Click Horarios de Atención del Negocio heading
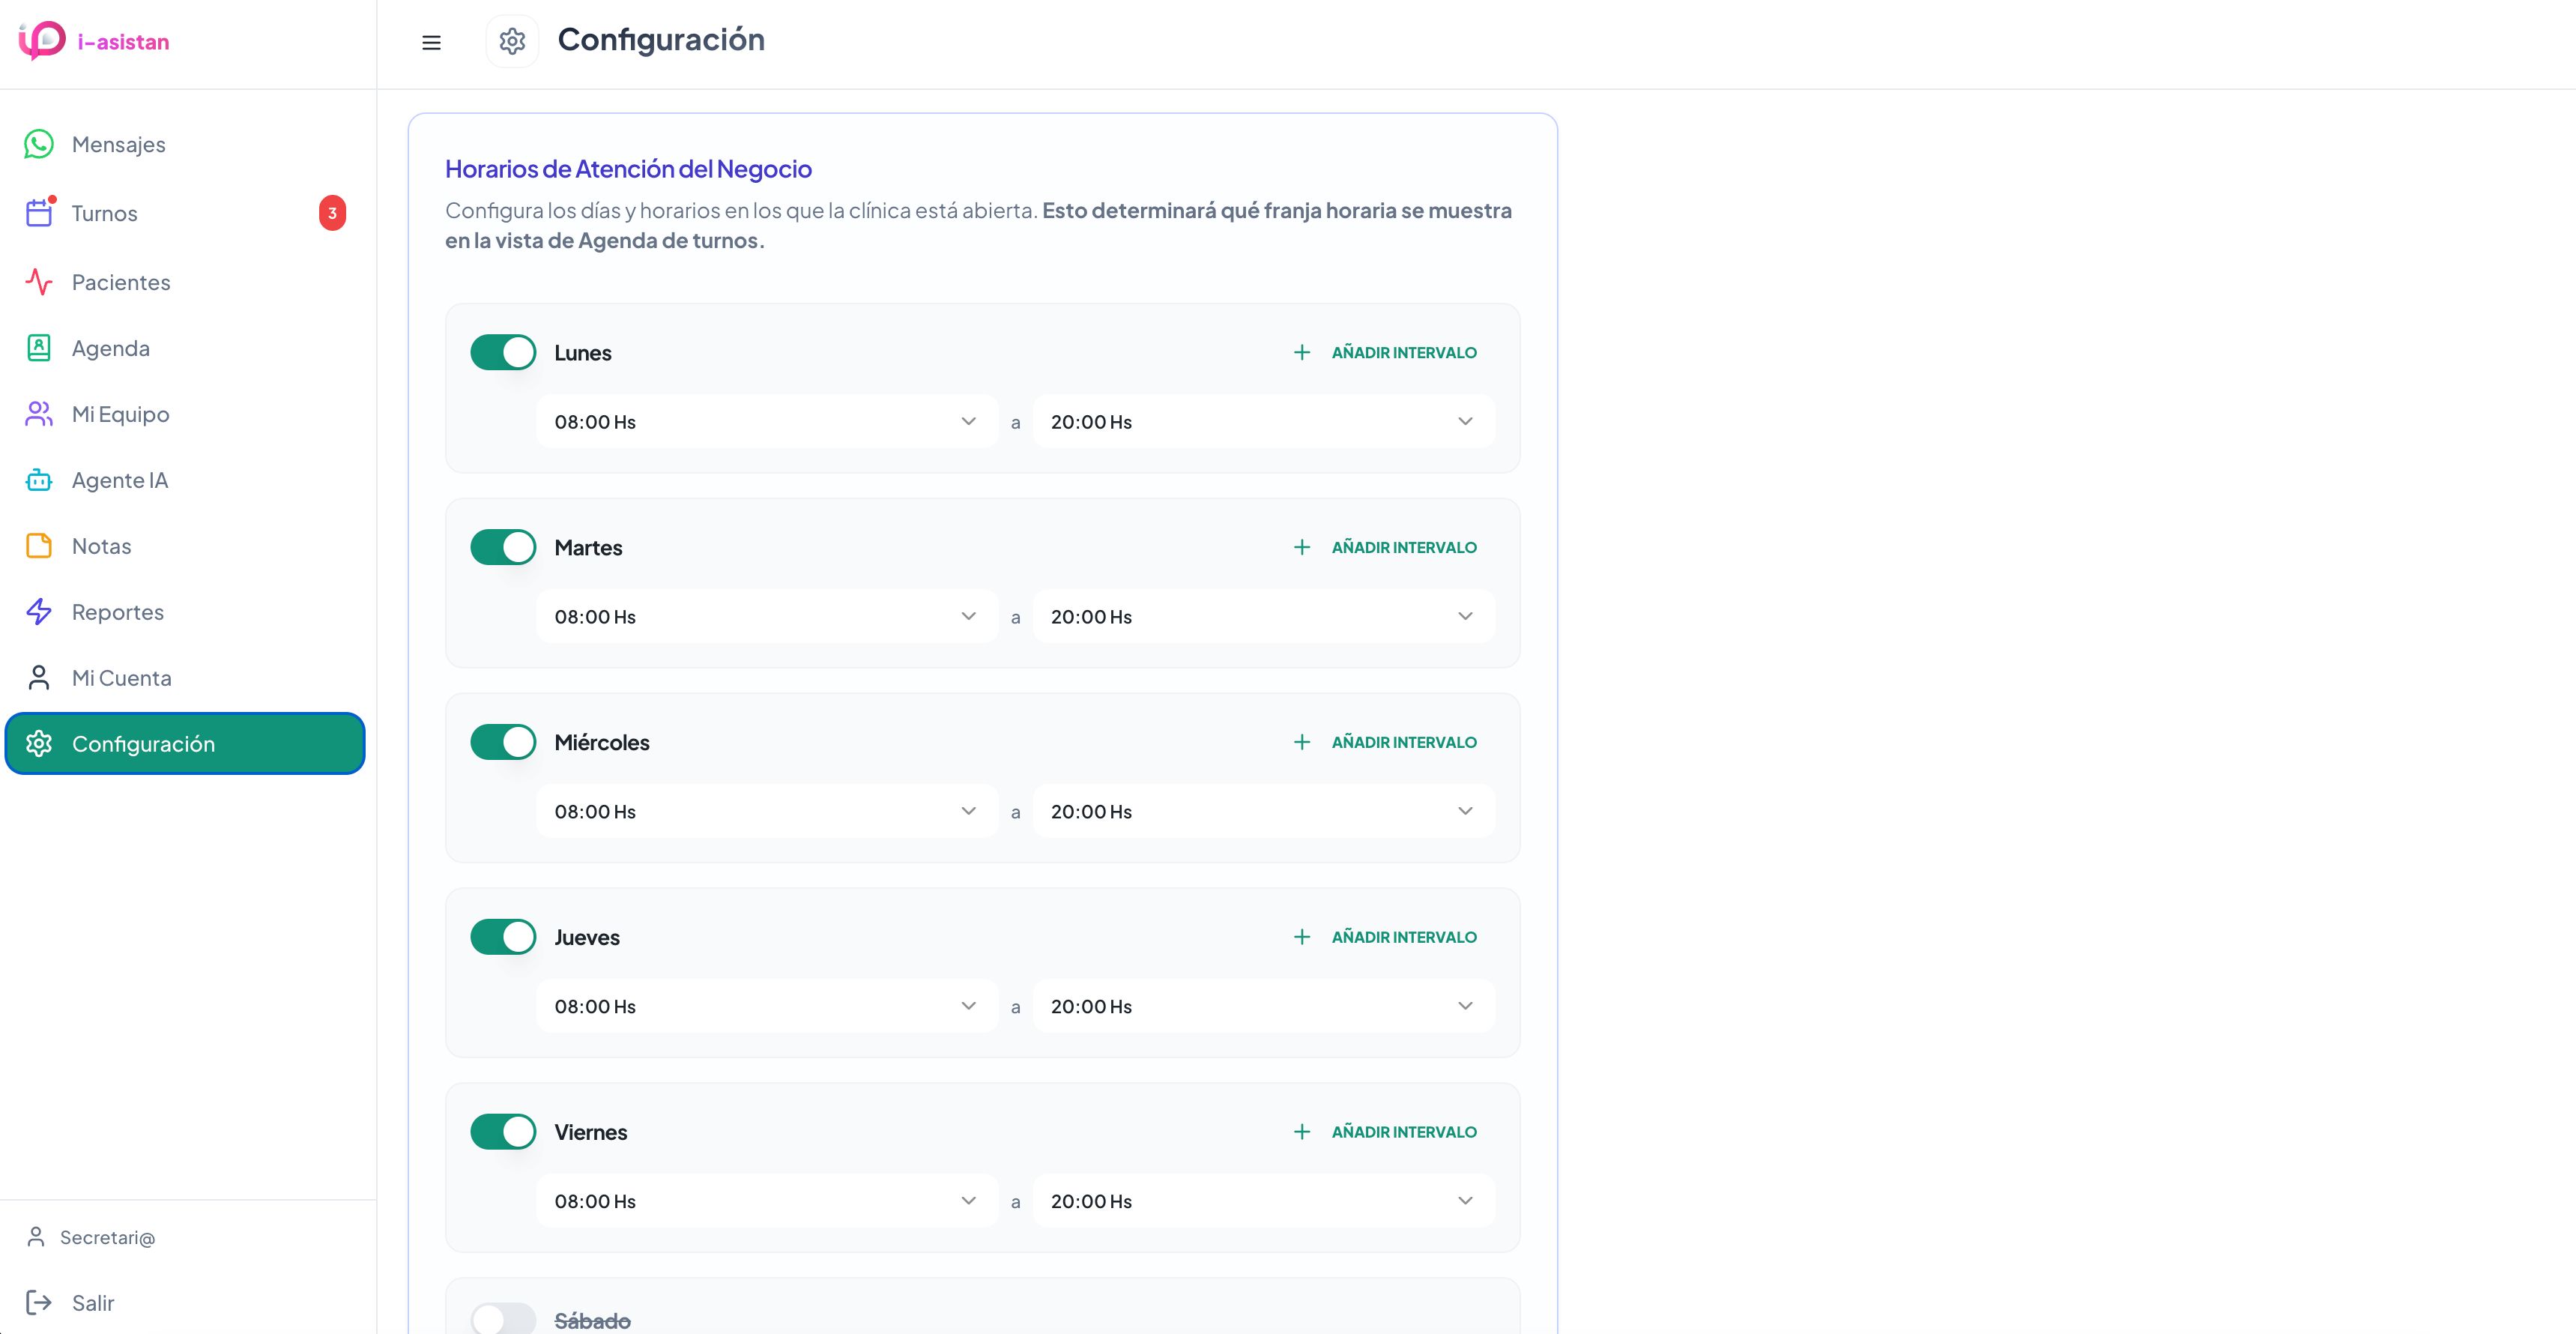Screen dimensions: 2576x1334 coord(628,169)
